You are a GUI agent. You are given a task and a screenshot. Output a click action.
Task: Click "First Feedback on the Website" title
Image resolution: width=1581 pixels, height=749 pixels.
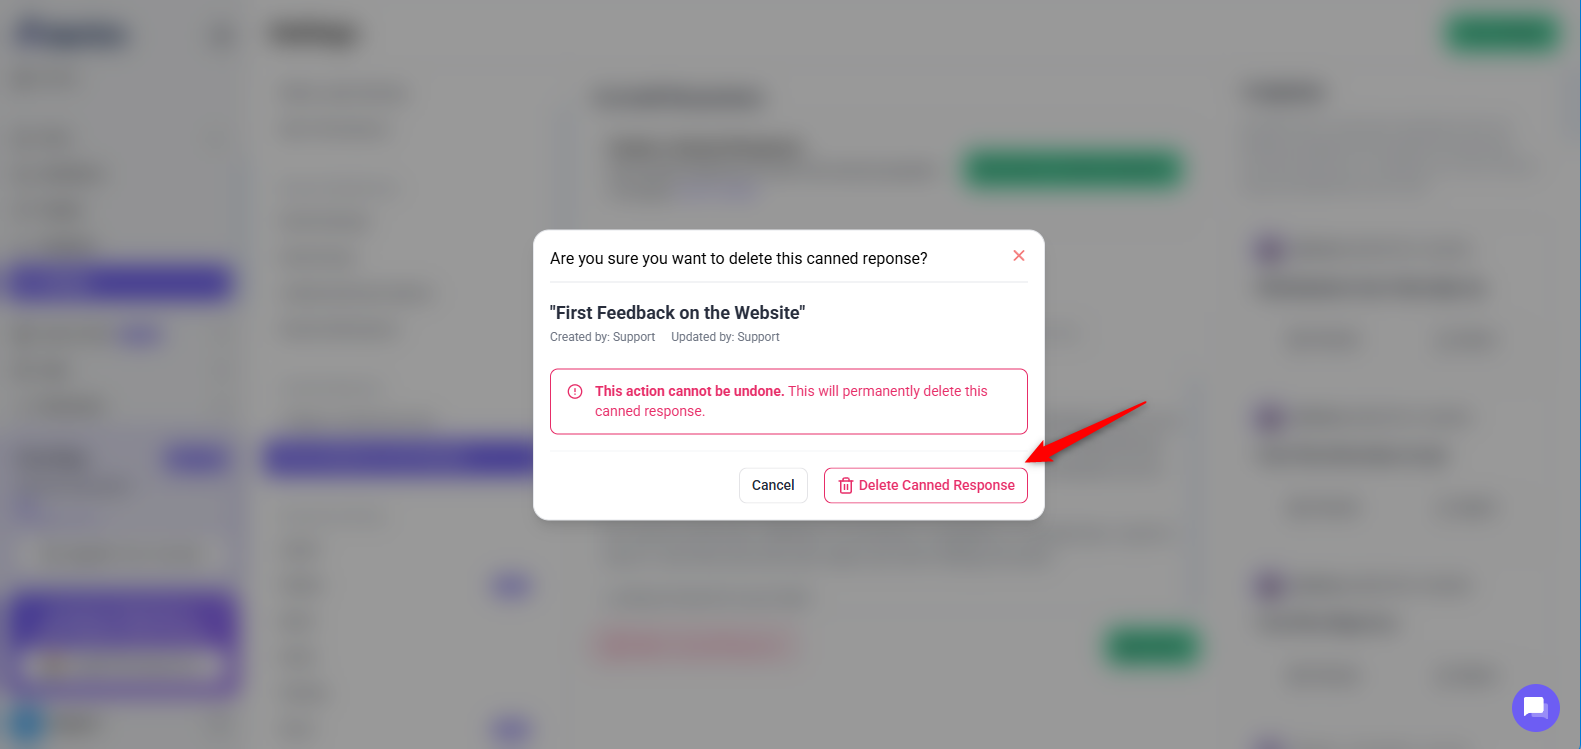tap(677, 313)
